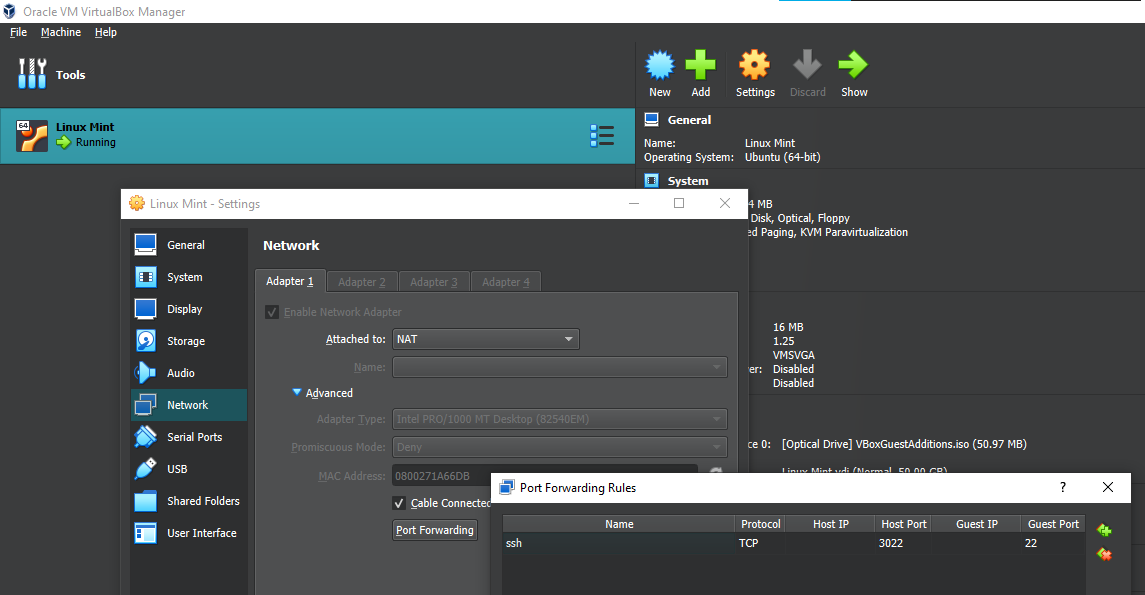
Task: Open the Shared Folders settings category
Action: [x=188, y=501]
